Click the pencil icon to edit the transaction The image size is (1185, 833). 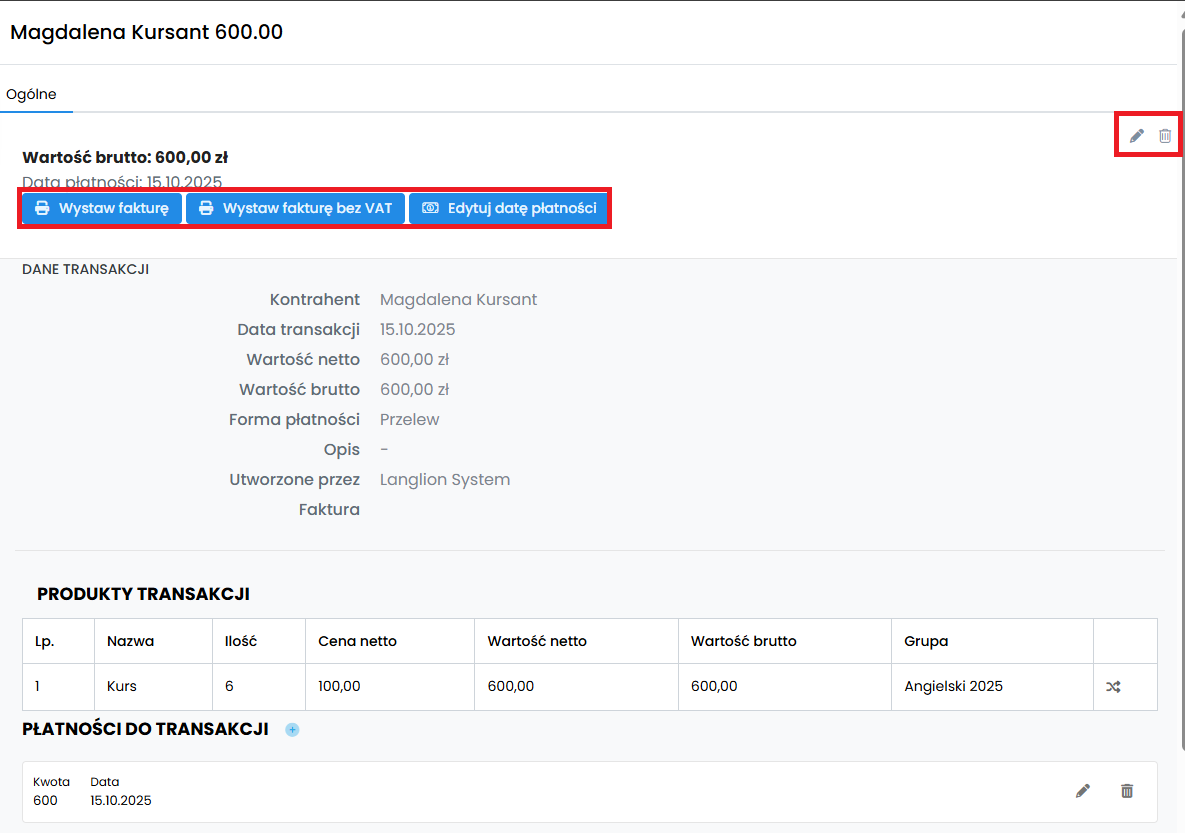click(x=1136, y=136)
